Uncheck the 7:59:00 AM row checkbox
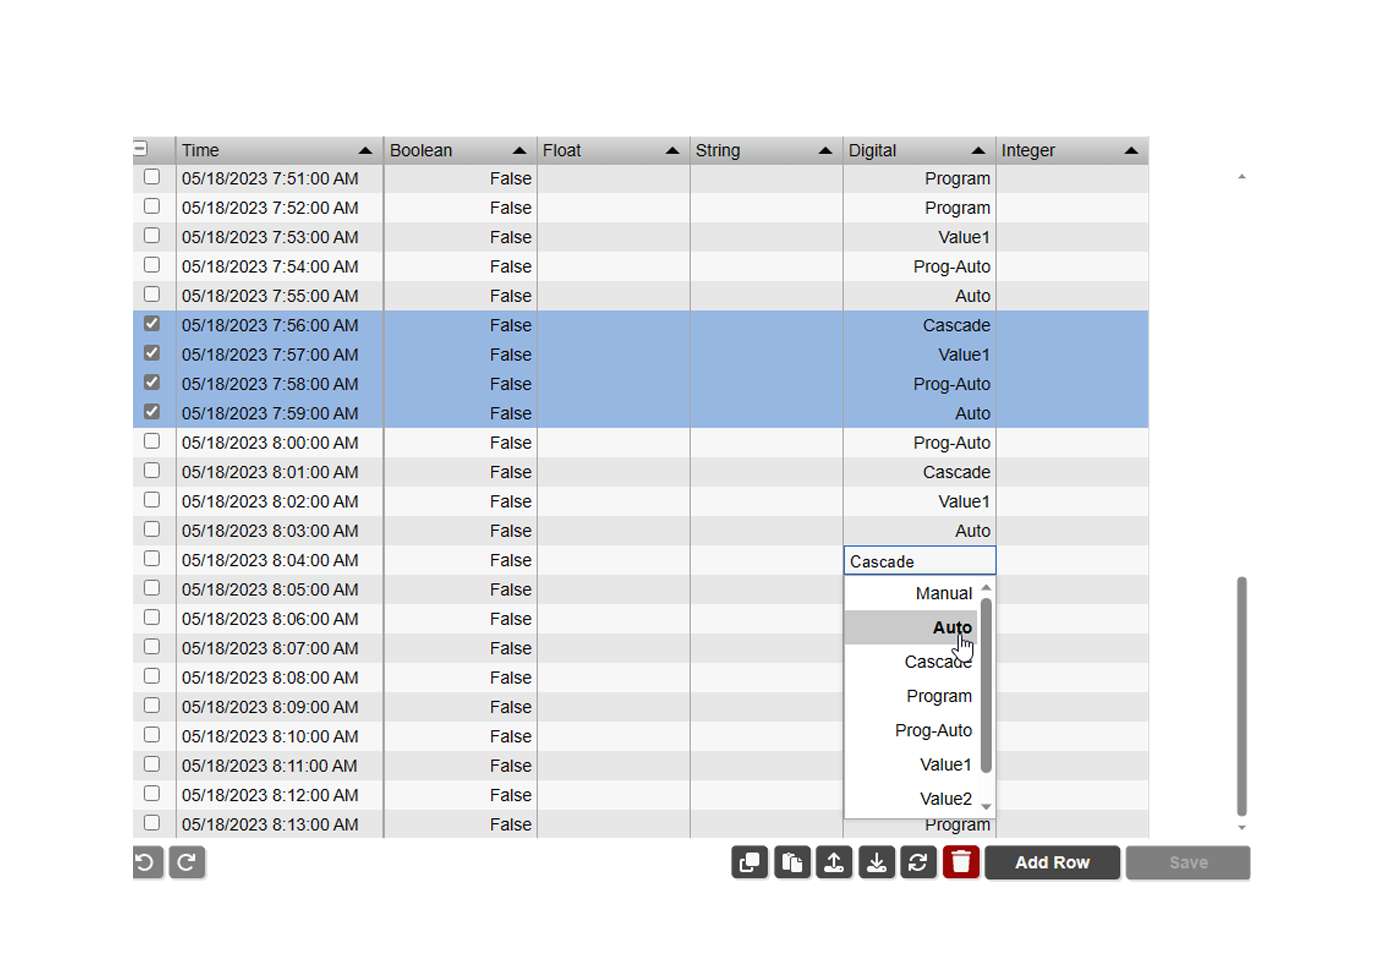 [x=152, y=412]
